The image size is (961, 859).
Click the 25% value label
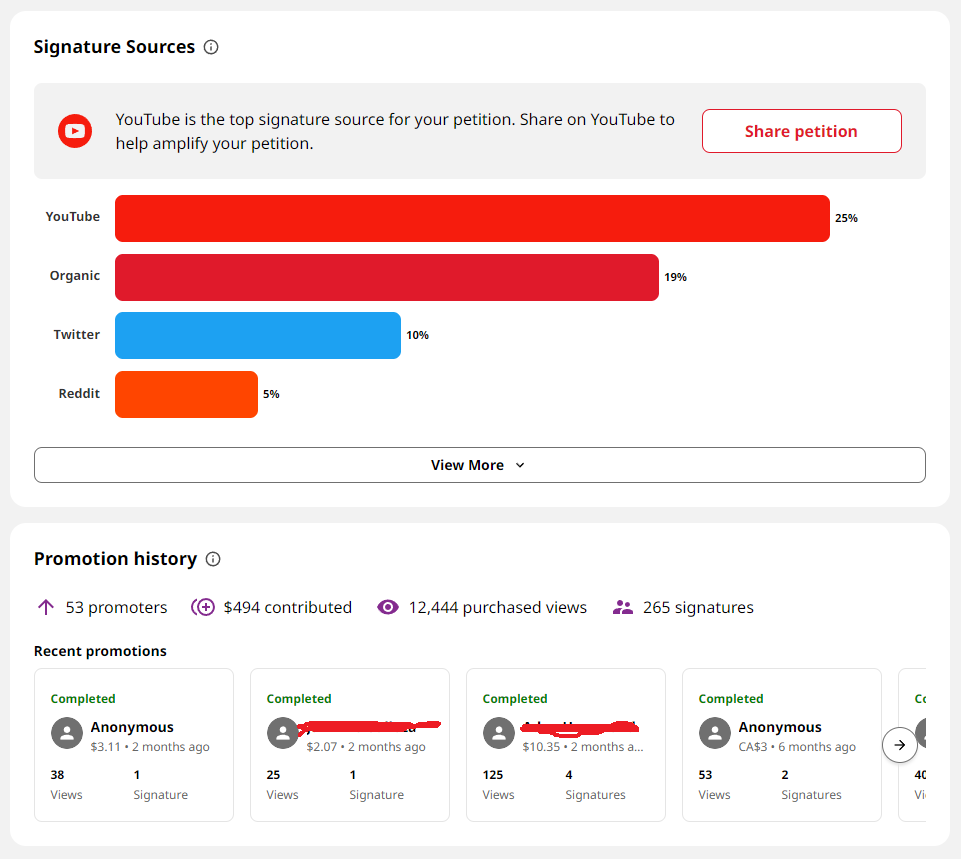pyautogui.click(x=846, y=218)
